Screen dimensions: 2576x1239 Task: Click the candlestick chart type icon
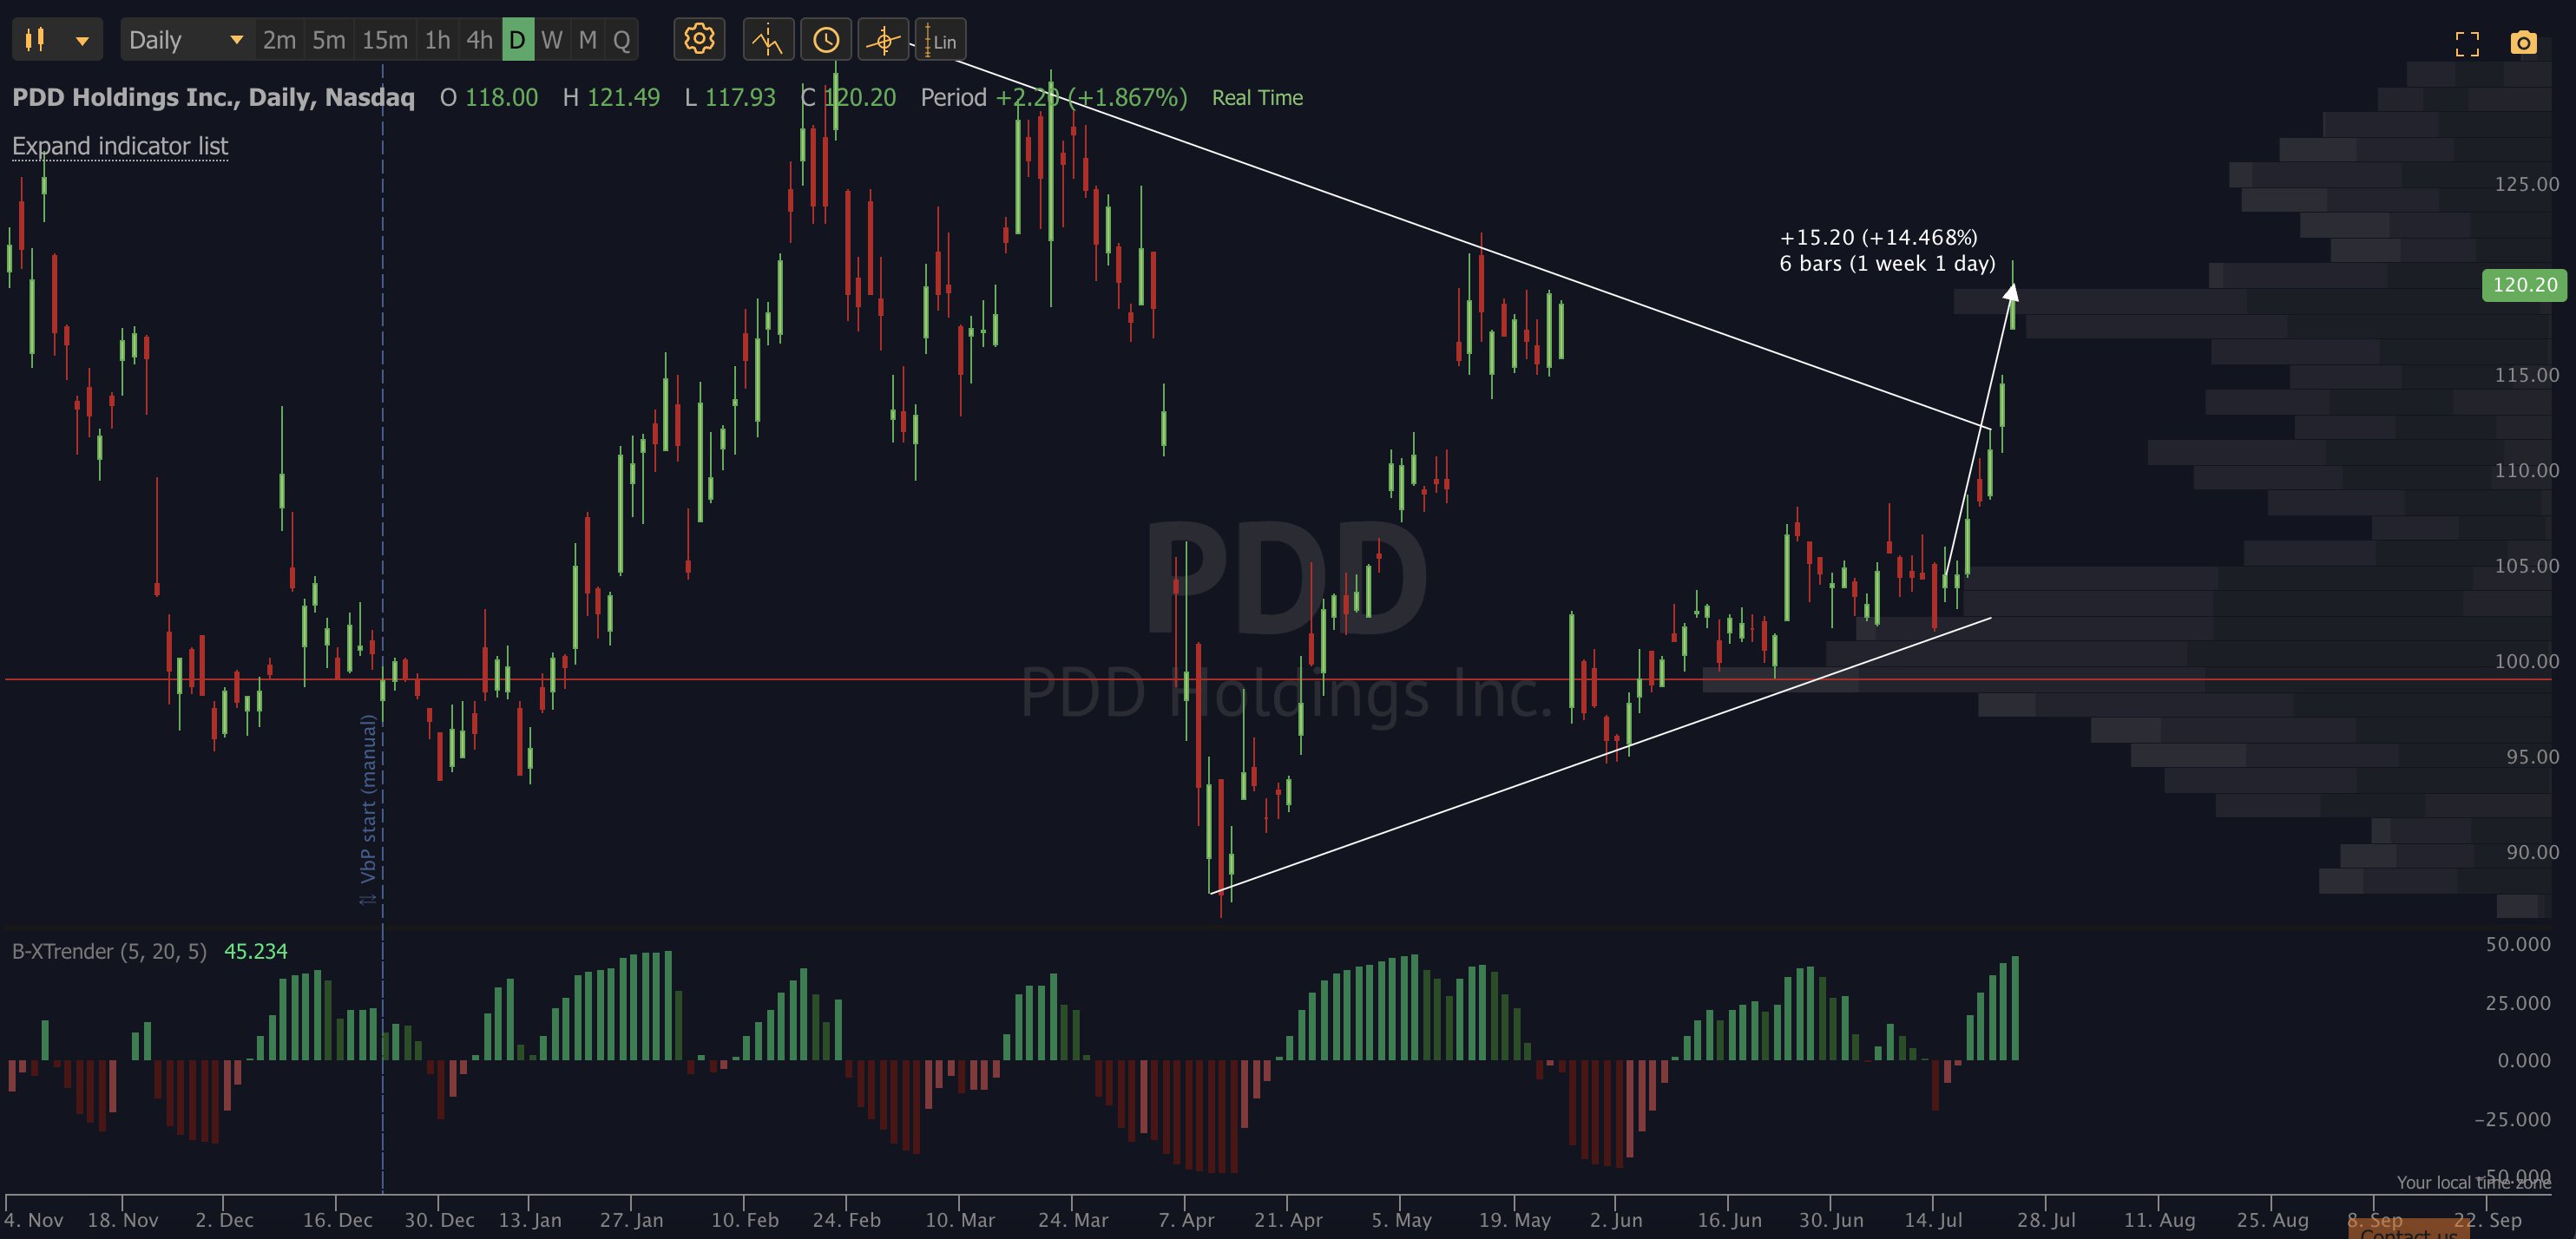[x=35, y=40]
